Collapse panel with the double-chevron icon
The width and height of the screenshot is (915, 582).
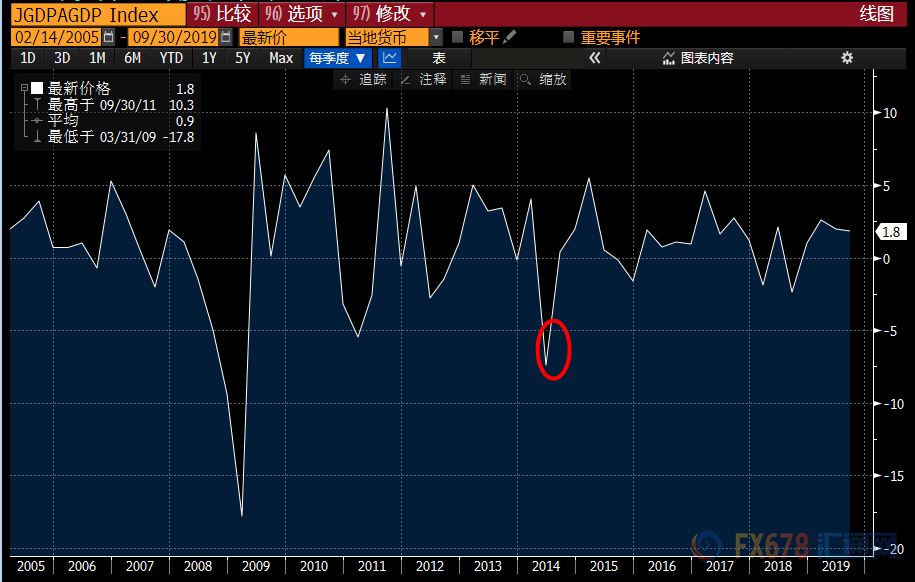[595, 58]
